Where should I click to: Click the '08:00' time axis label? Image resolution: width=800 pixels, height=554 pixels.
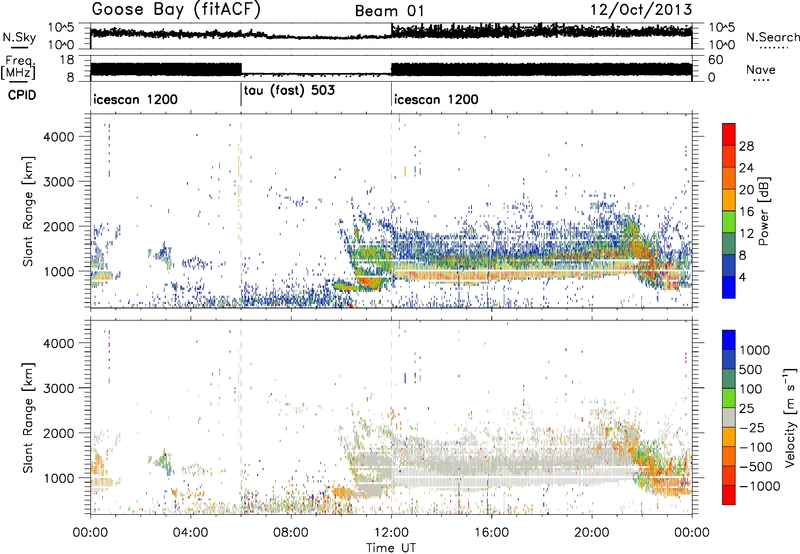click(291, 533)
